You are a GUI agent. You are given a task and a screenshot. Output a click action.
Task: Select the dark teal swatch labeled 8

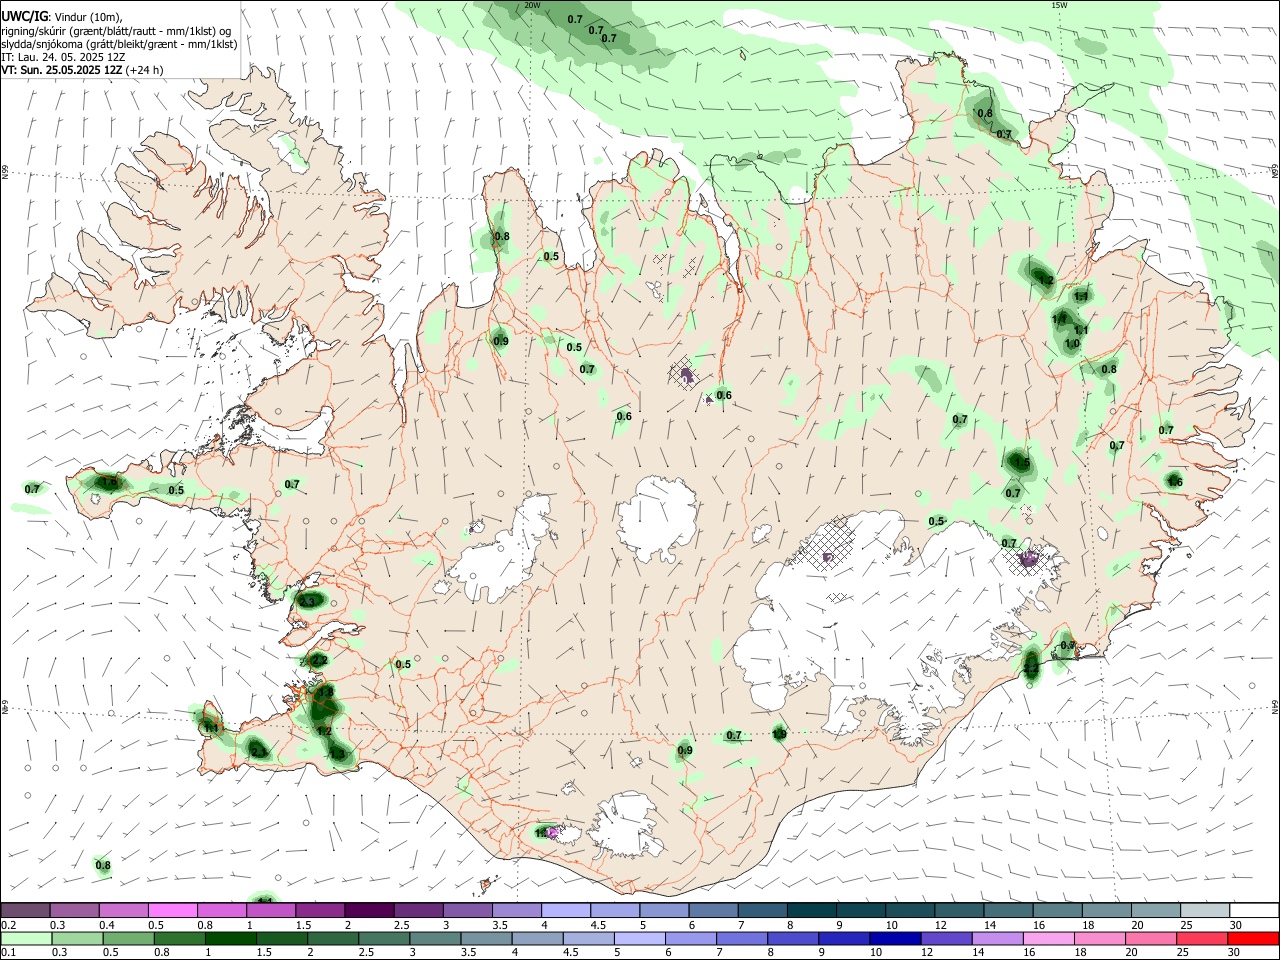pyautogui.click(x=810, y=911)
